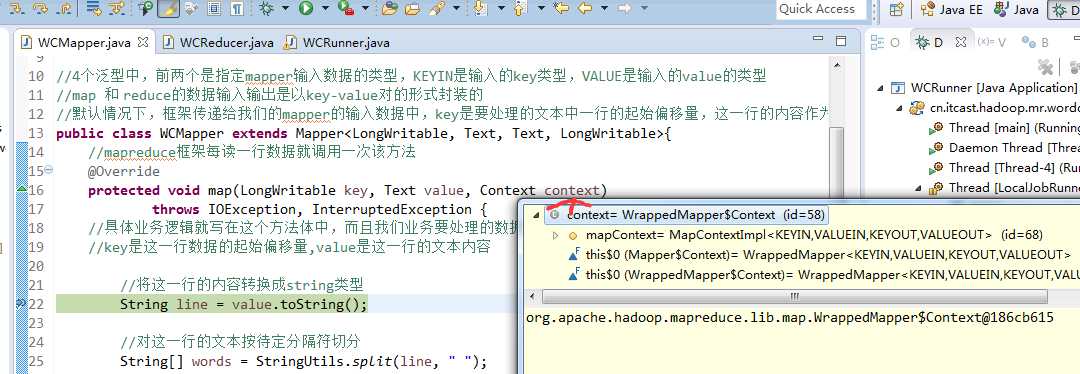
Task: Click Remove All Terminated Launches icon
Action: [1047, 66]
